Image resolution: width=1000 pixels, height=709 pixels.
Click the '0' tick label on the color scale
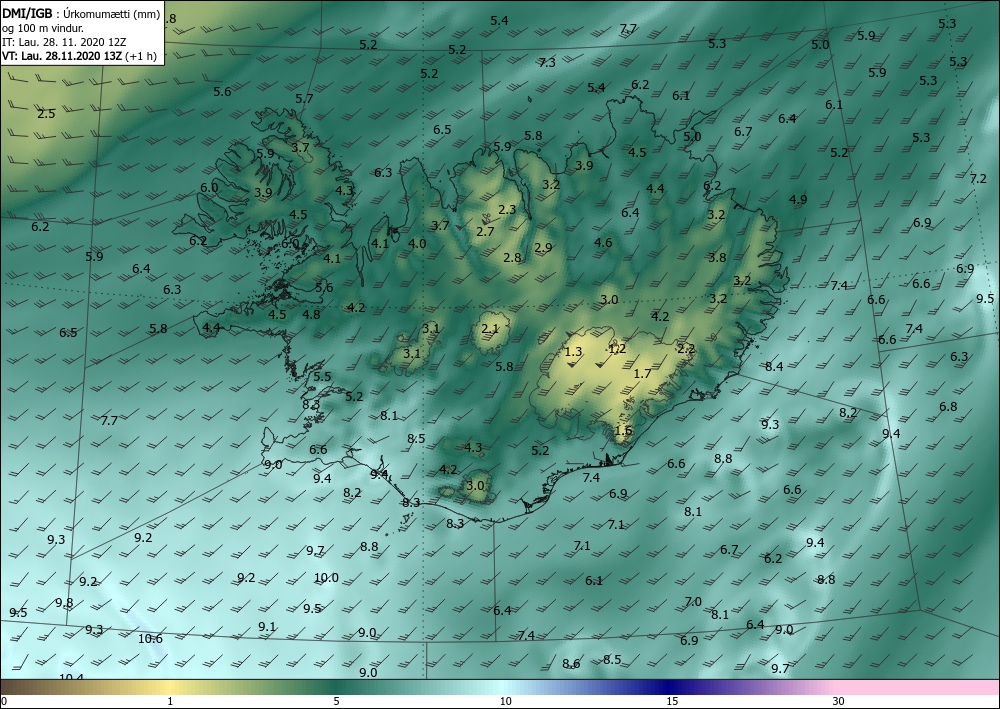click(x=4, y=701)
